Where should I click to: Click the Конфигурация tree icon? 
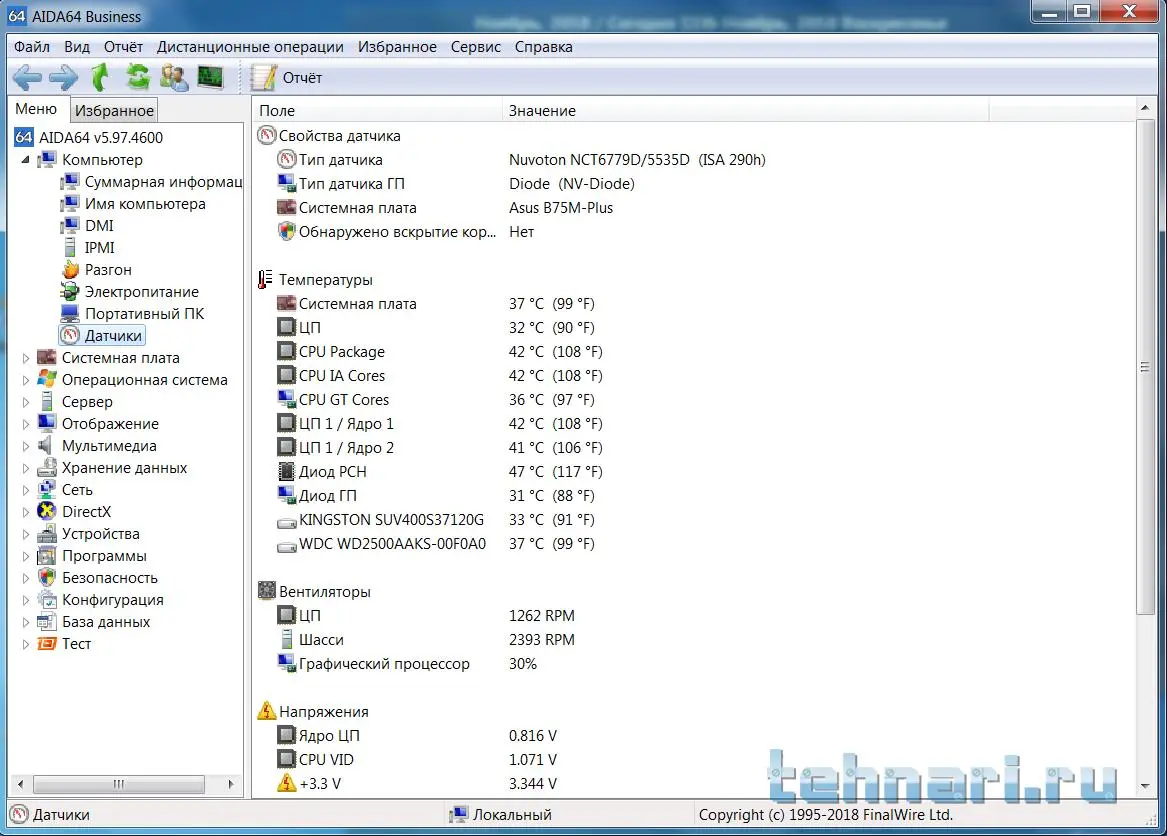click(47, 600)
